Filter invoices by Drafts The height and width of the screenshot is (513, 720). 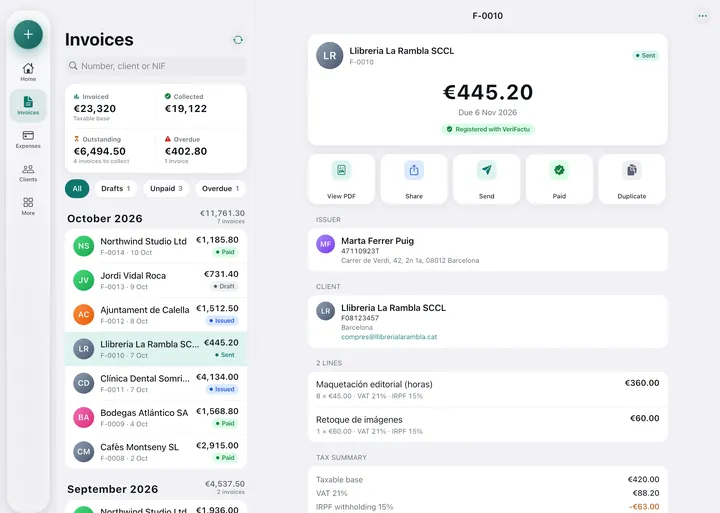[116, 189]
